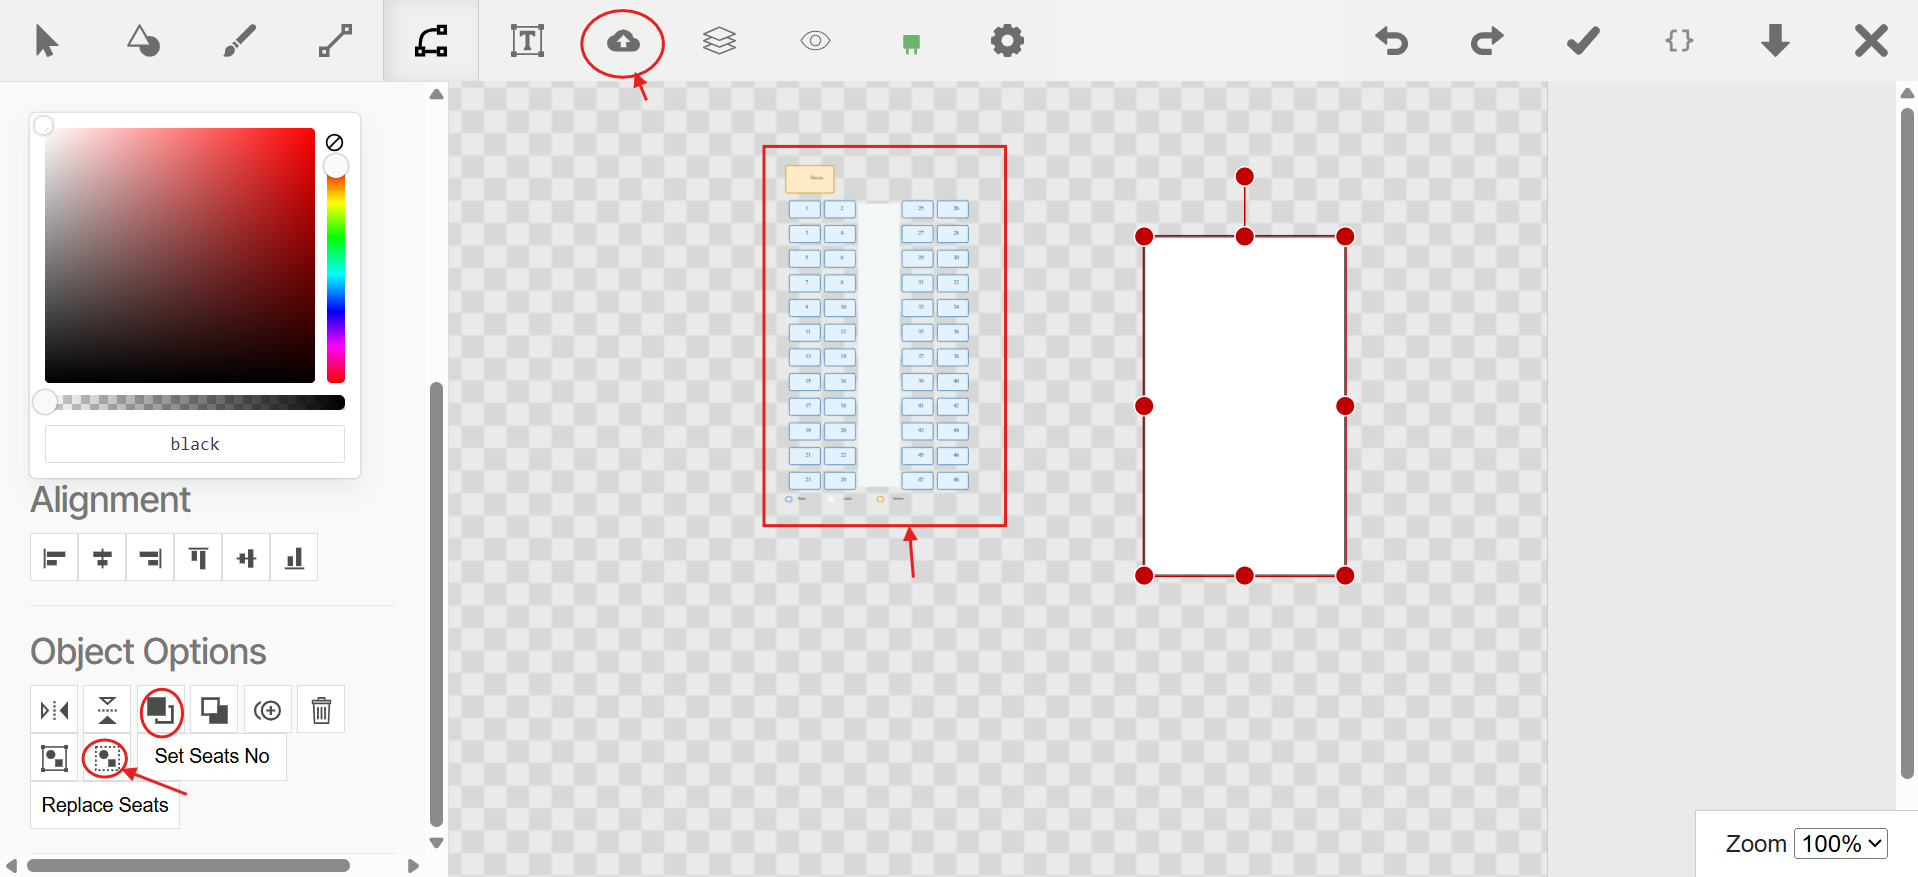1918x877 pixels.
Task: Delete object with trash icon
Action: (x=321, y=710)
